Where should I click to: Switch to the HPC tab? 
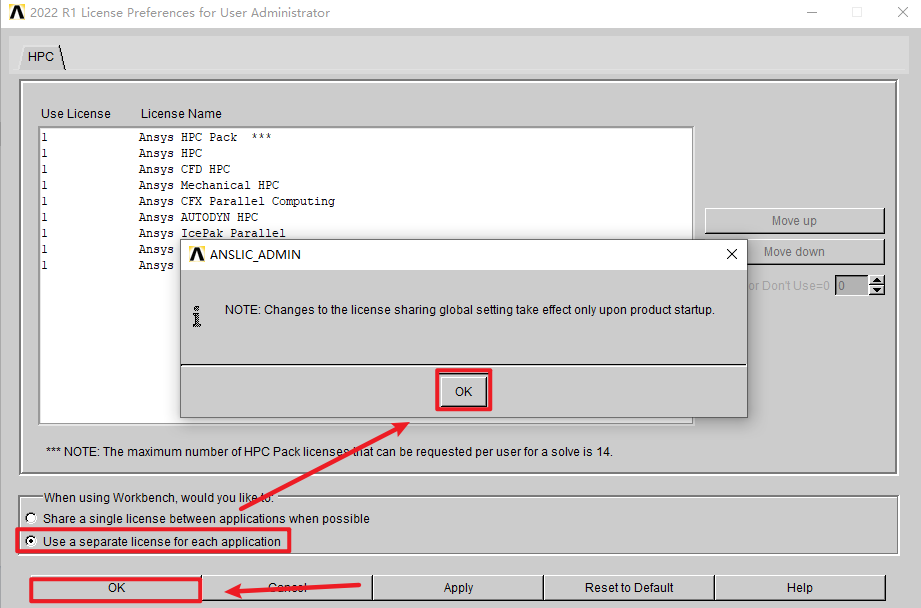click(x=41, y=57)
